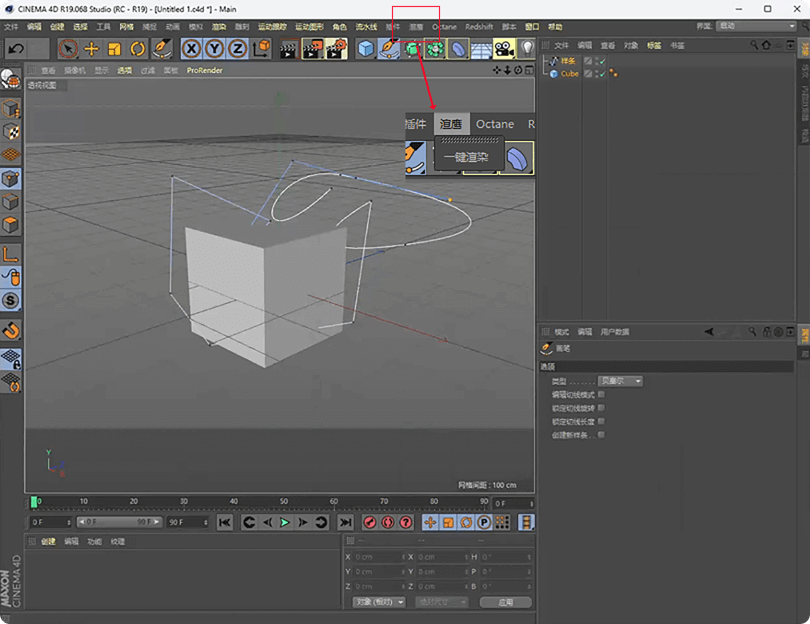
Task: Click the Light bulb icon
Action: point(526,48)
